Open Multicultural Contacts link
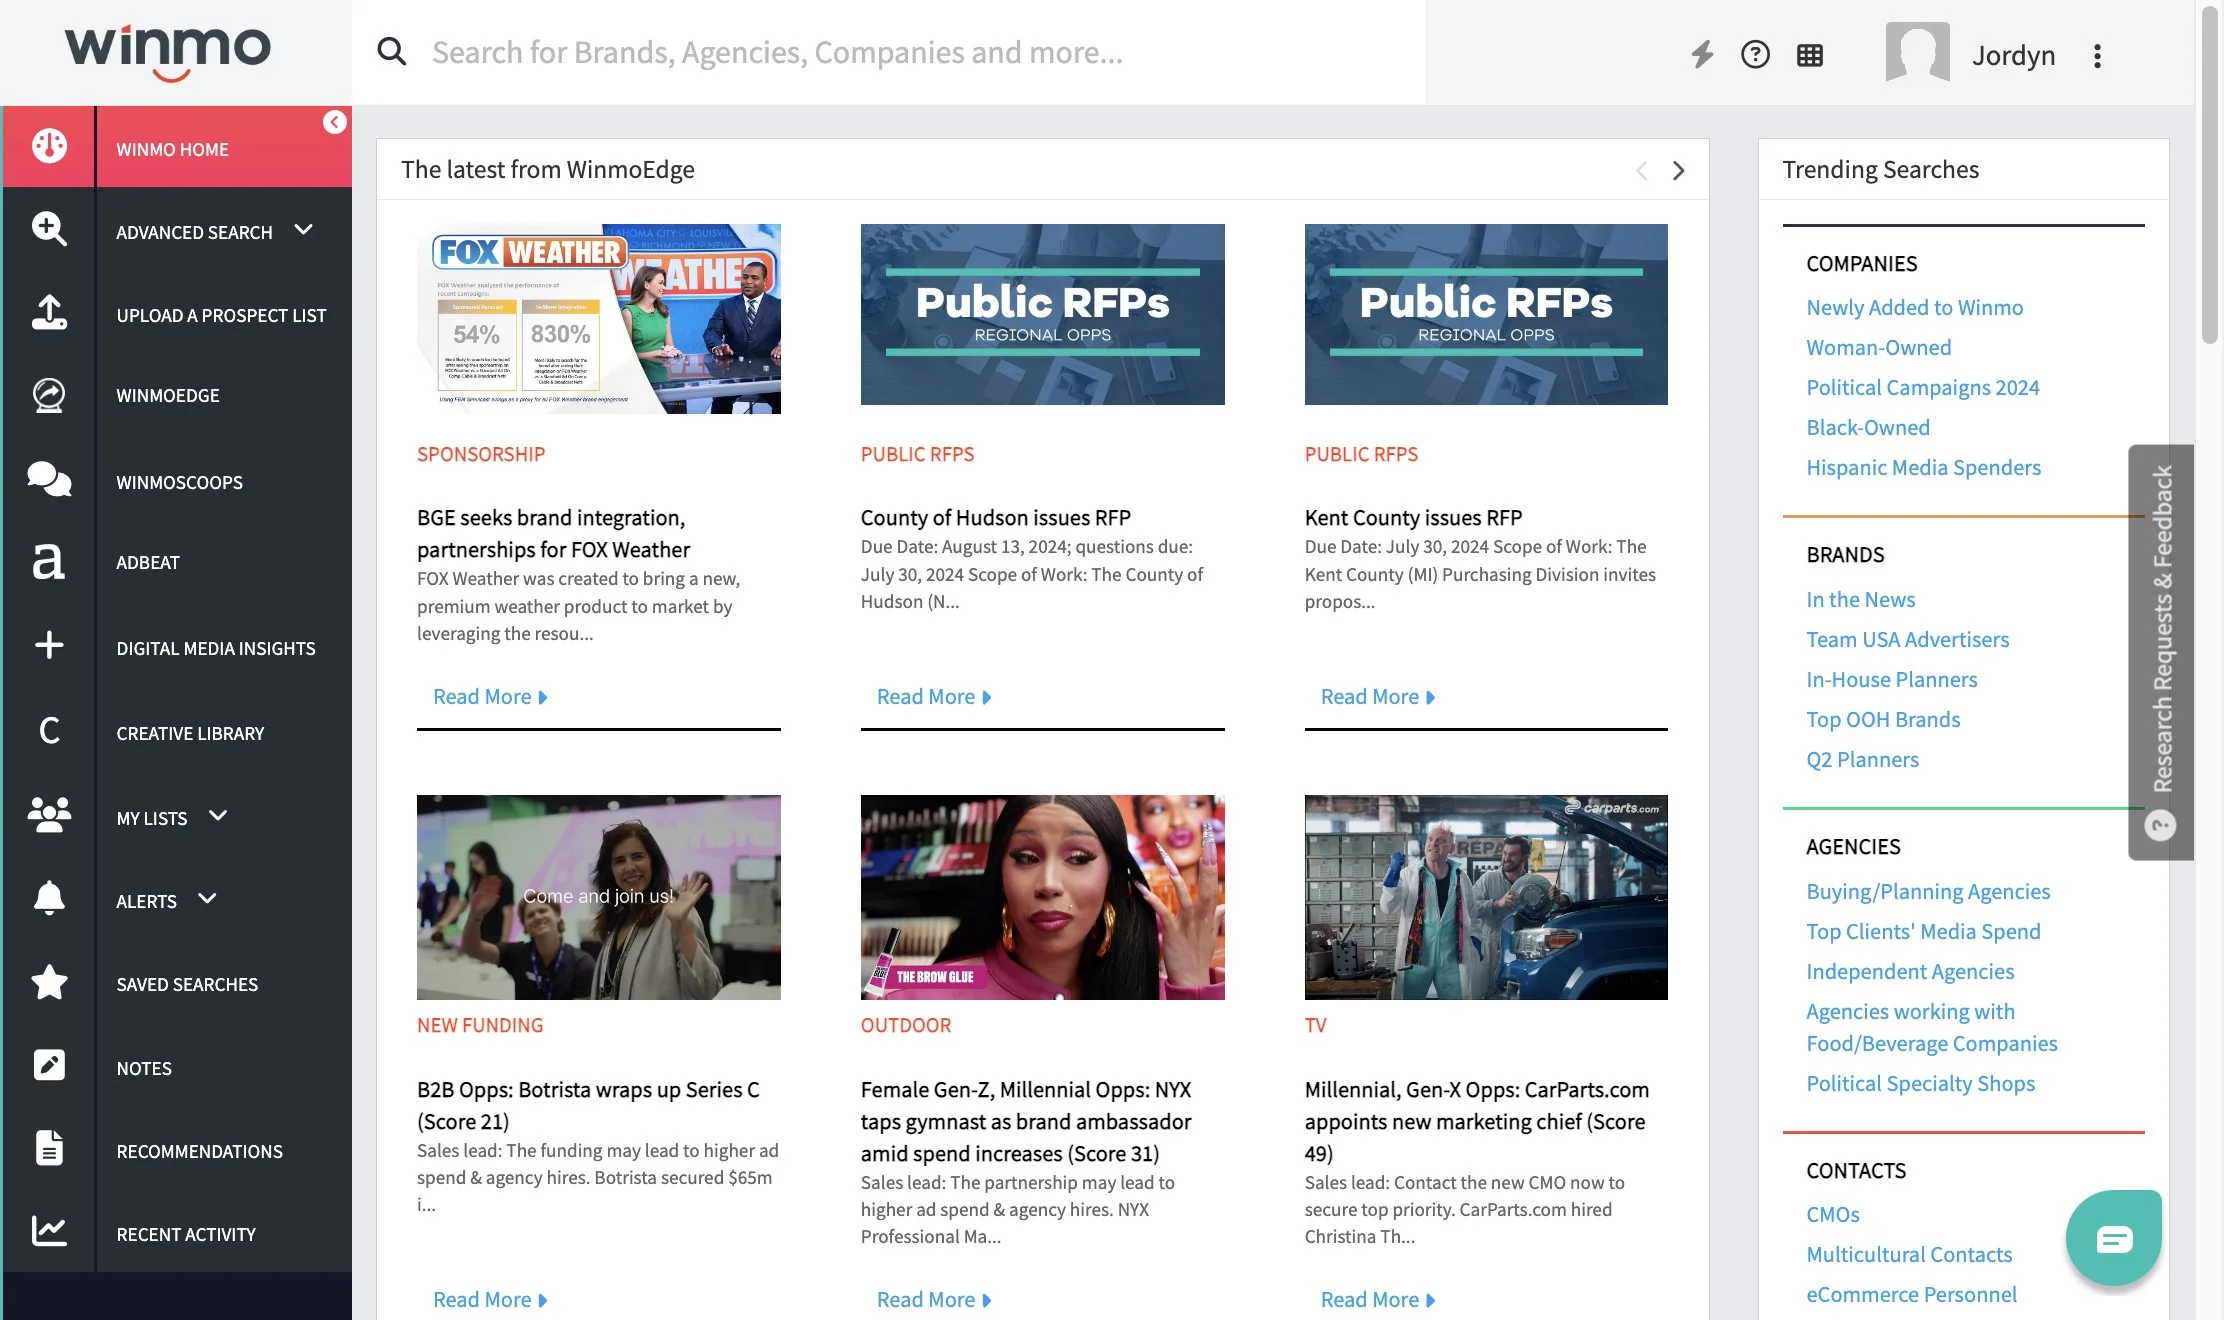This screenshot has height=1320, width=2224. point(1908,1255)
